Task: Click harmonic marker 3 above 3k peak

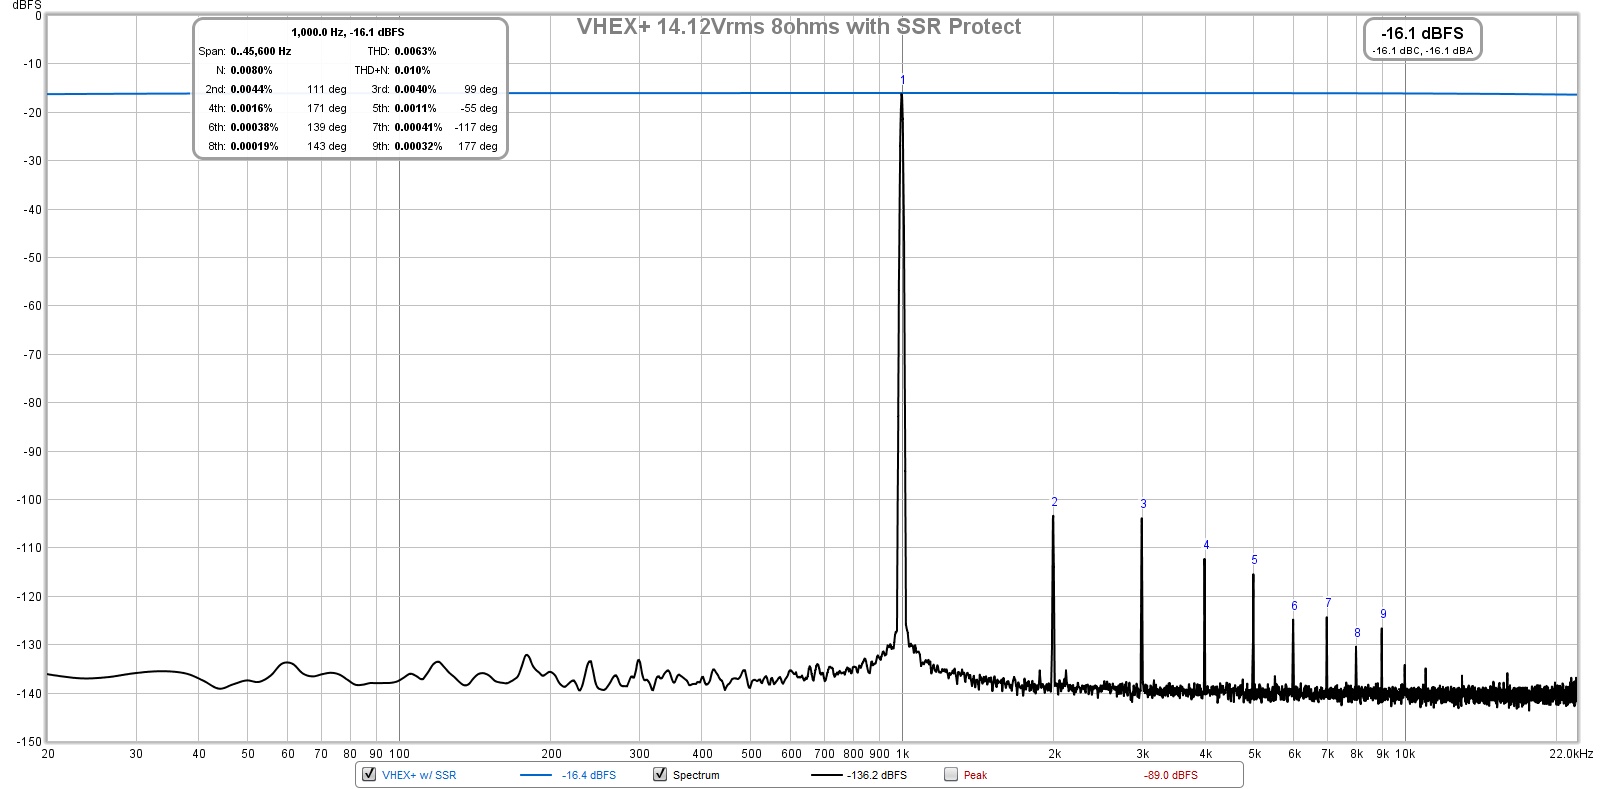Action: point(1143,504)
